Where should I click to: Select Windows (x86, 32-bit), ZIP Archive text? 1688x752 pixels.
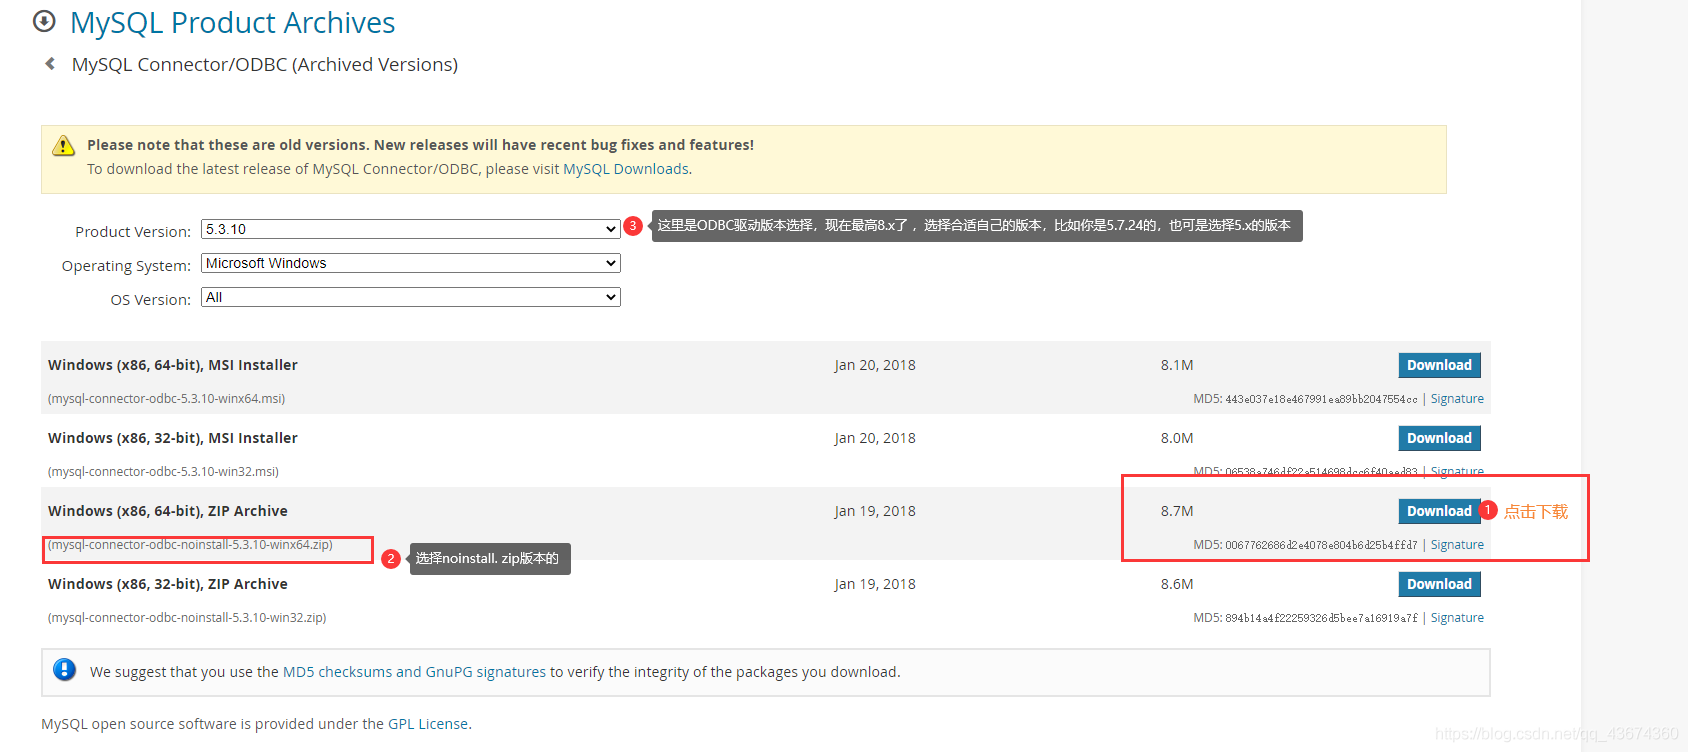[168, 584]
